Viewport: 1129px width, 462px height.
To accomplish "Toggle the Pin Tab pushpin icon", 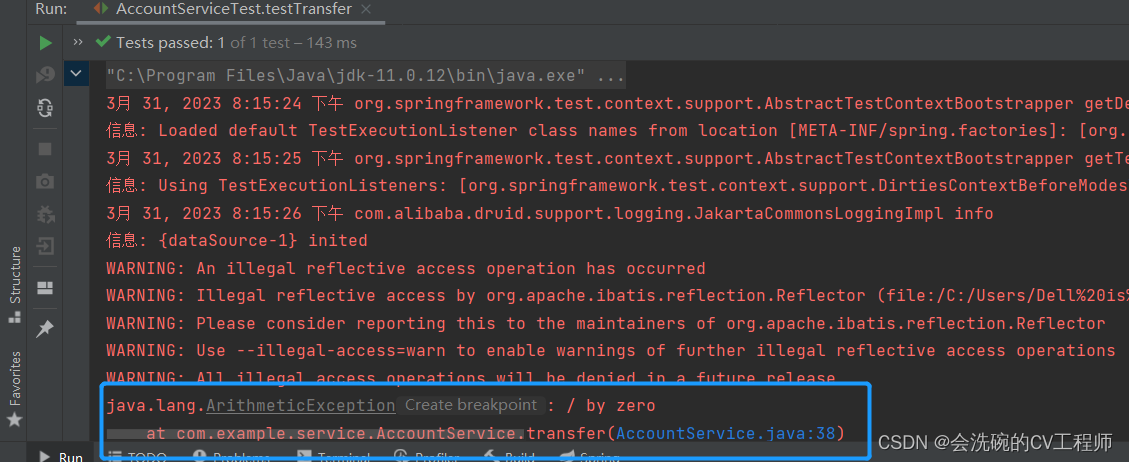I will tap(45, 329).
